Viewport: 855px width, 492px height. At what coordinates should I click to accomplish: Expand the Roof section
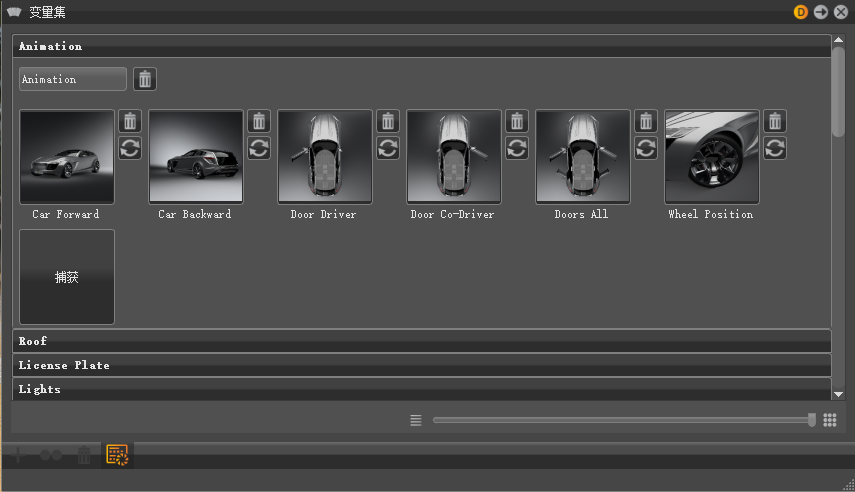point(422,341)
